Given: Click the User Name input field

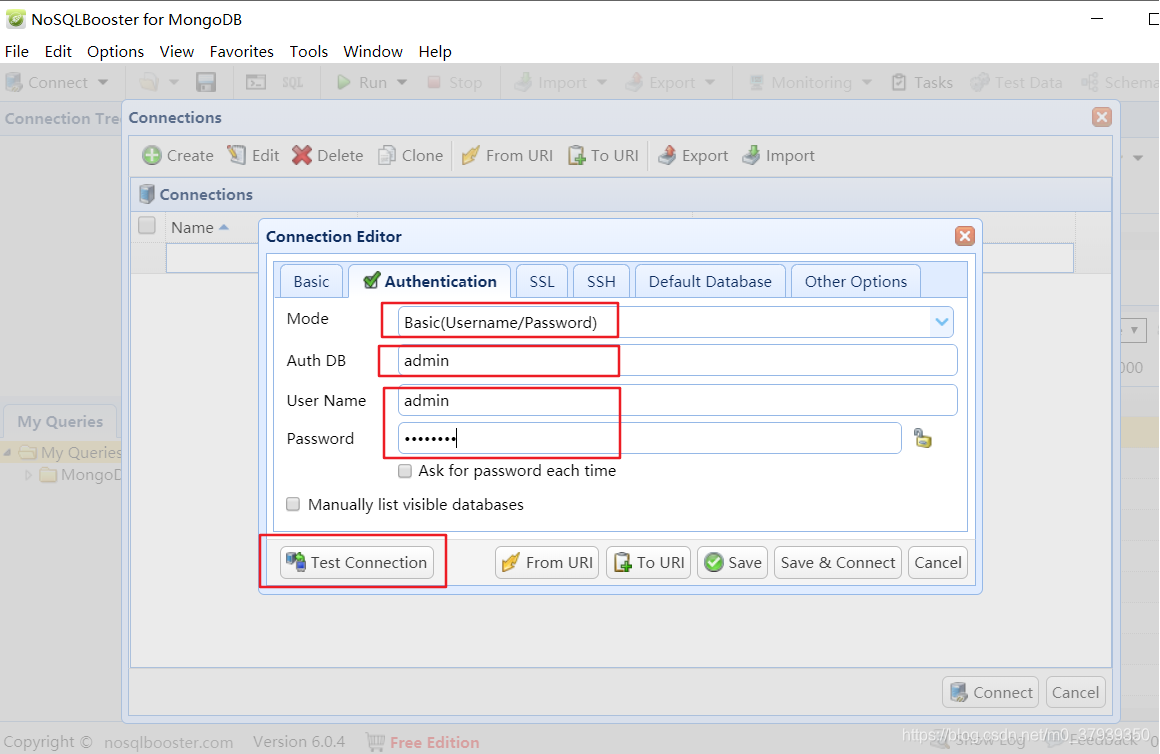Looking at the screenshot, I should [x=678, y=400].
